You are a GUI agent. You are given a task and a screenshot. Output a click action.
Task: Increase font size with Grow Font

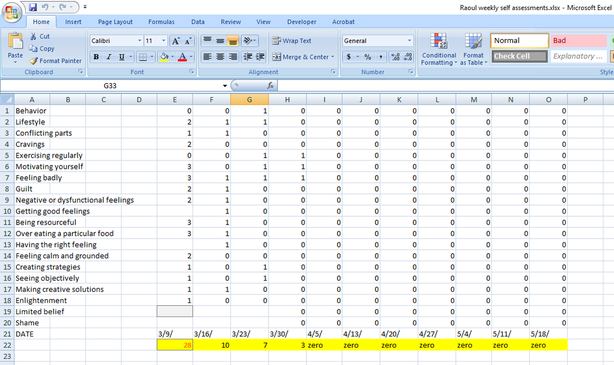click(x=176, y=41)
